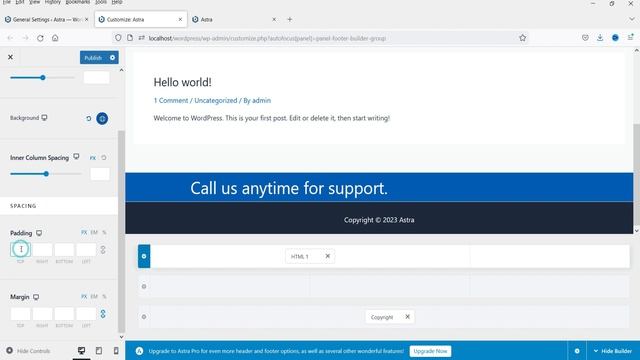
Task: Collapse builder with Hide Builder
Action: point(613,351)
